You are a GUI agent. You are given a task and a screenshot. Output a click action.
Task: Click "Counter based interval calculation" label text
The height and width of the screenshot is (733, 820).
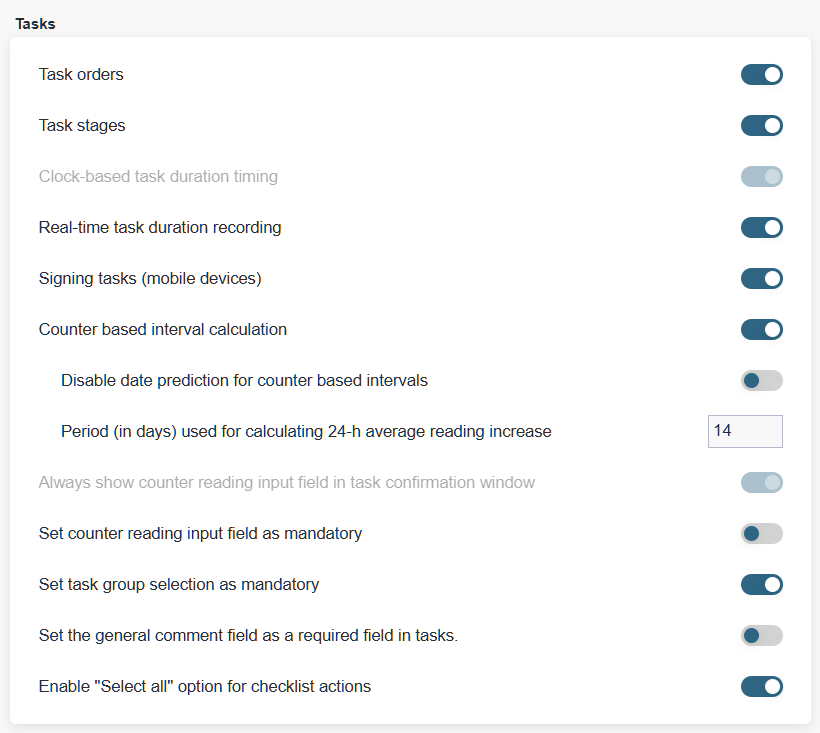coord(162,329)
